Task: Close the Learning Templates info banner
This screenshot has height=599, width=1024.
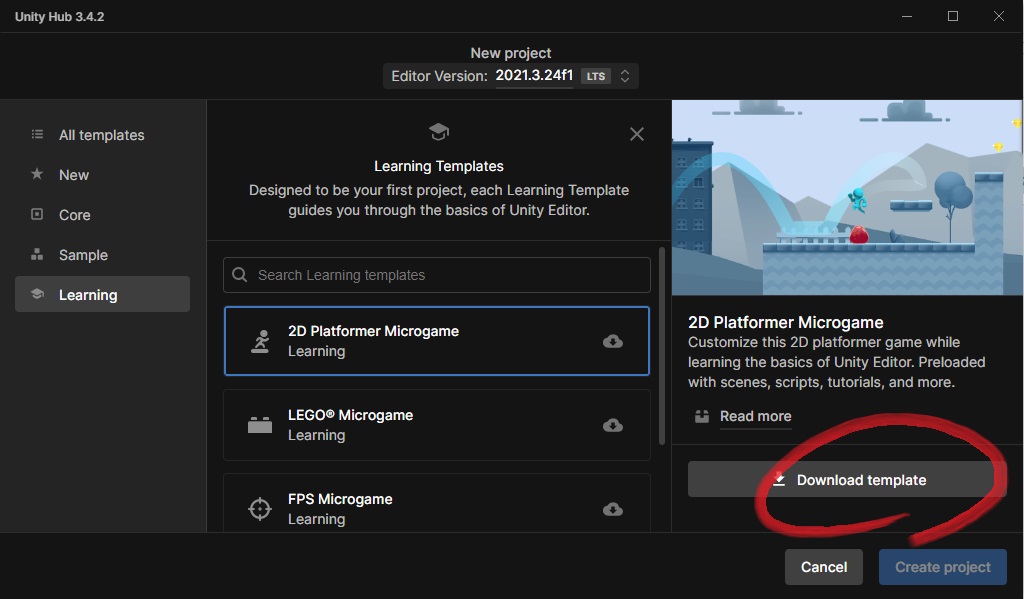Action: [x=637, y=134]
